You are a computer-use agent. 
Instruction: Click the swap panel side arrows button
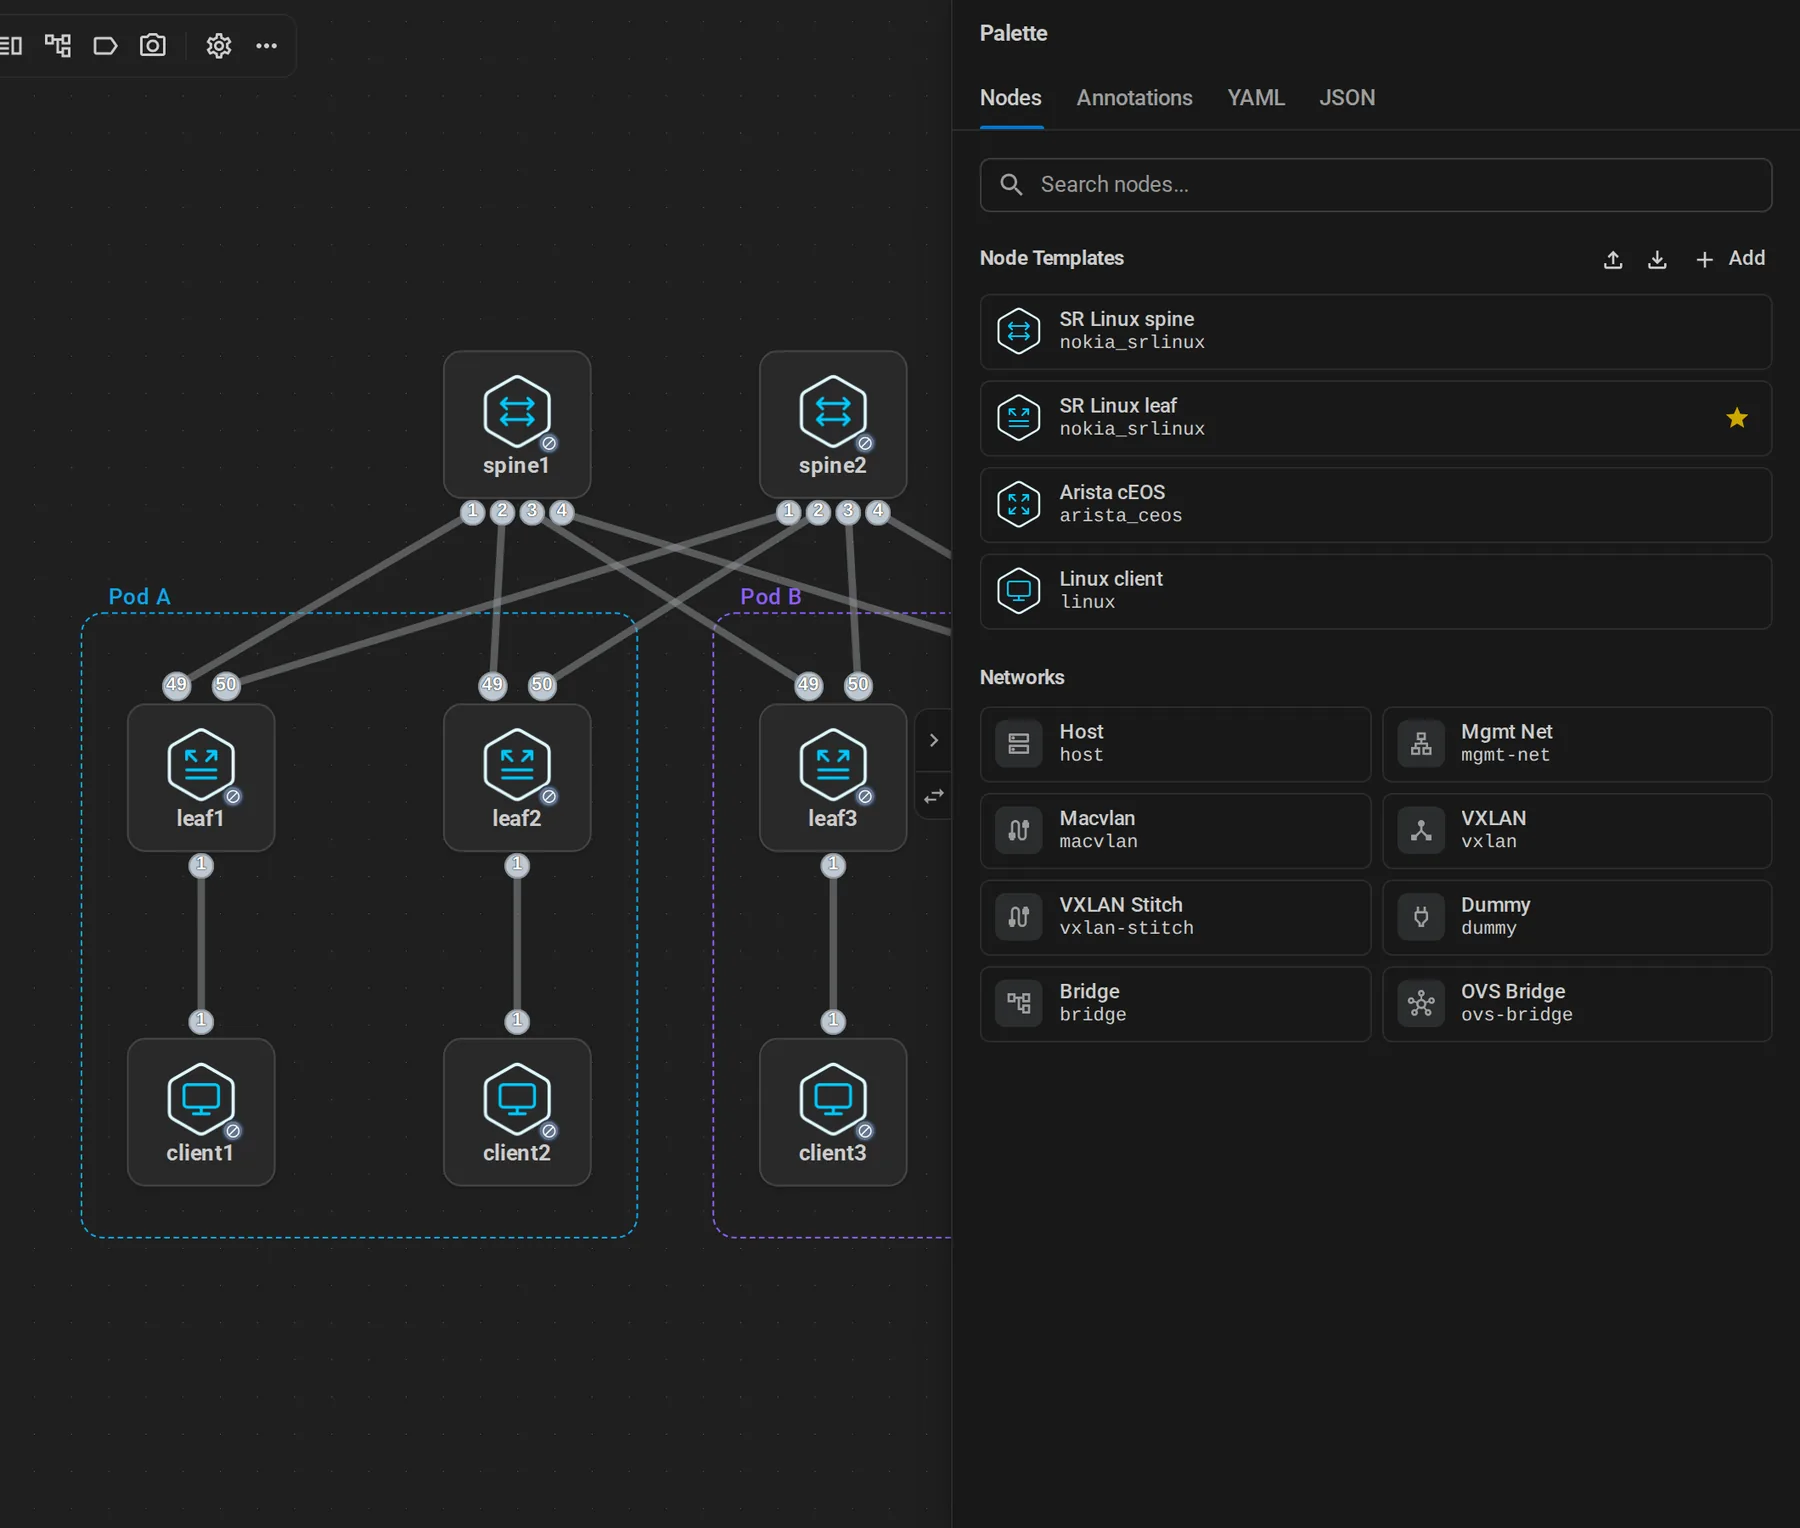tap(933, 796)
